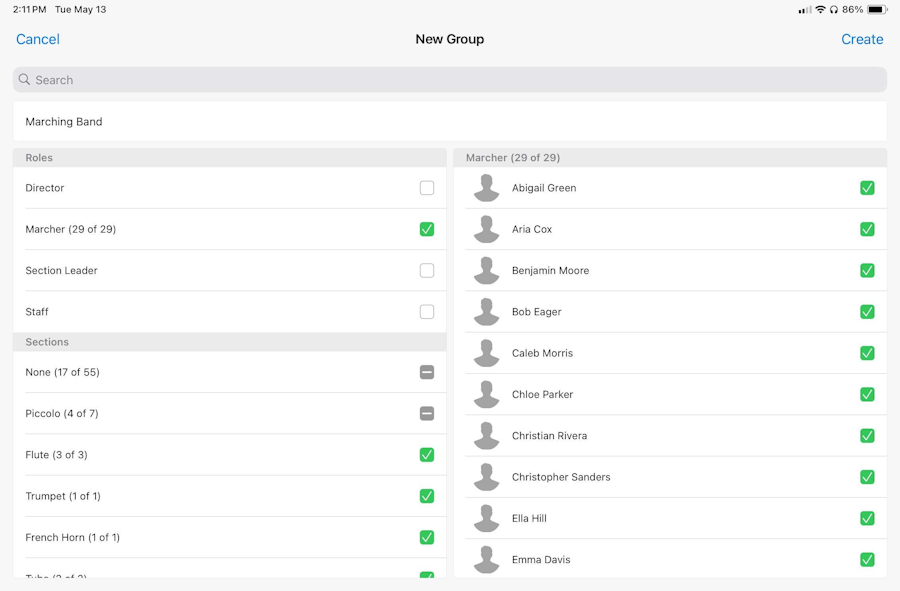The image size is (900, 591).
Task: Check the Section Leader role box
Action: coord(427,271)
